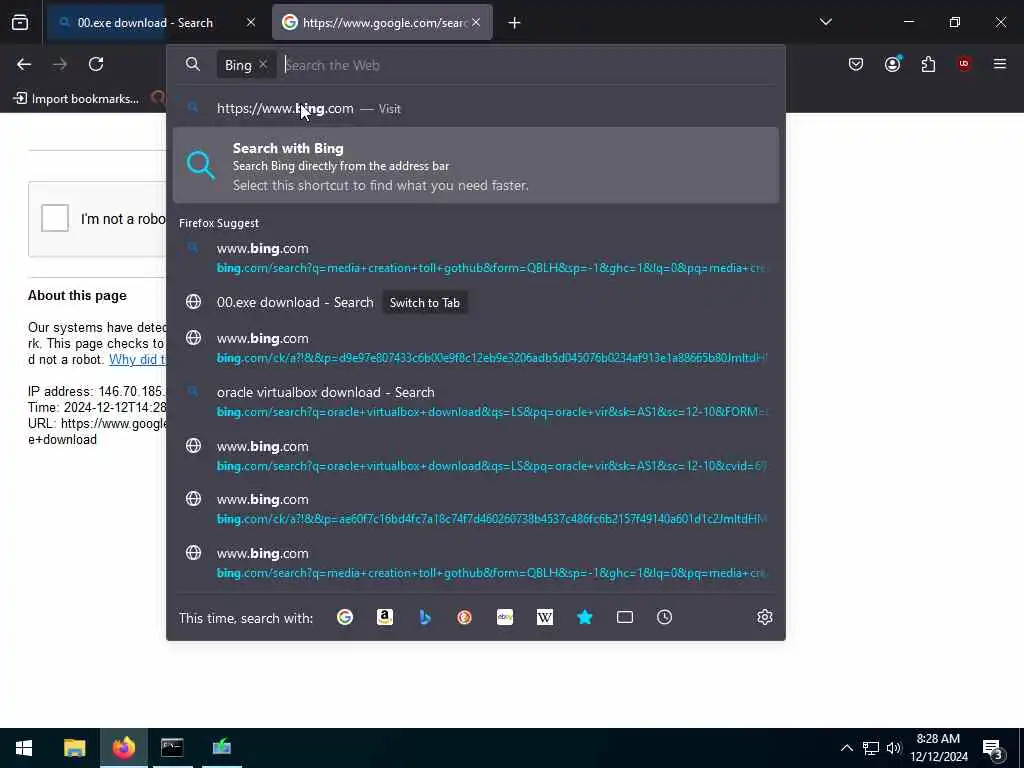1024x768 pixels.
Task: Open the volume speaker tray icon
Action: pyautogui.click(x=893, y=748)
